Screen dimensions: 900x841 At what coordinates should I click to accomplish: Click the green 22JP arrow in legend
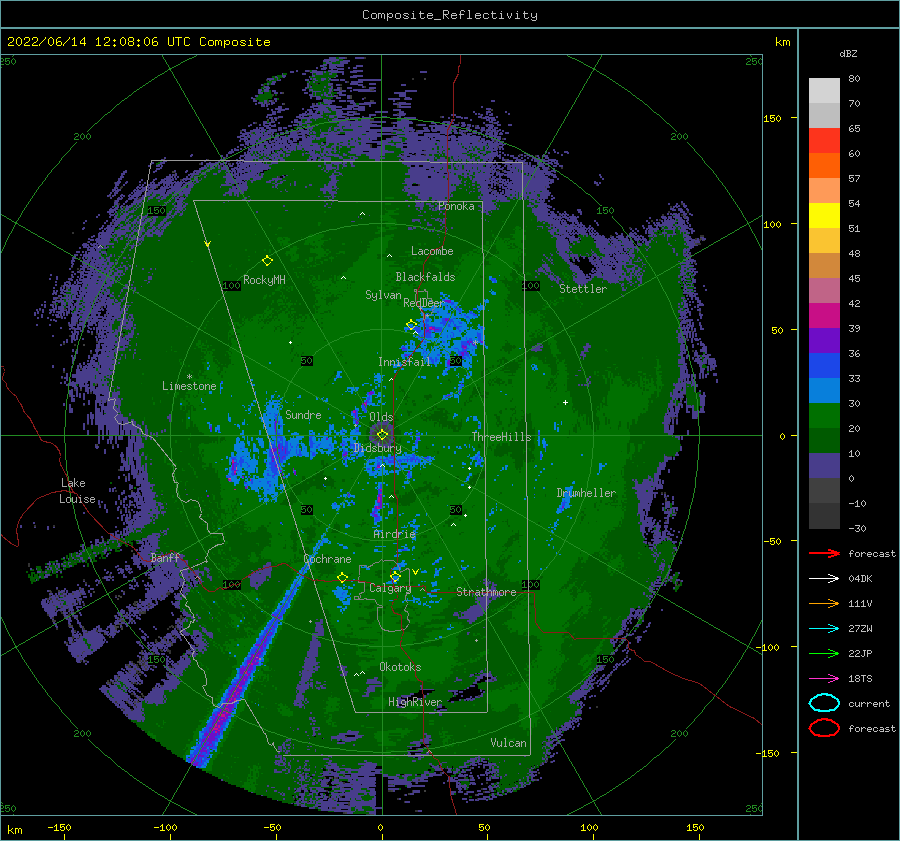click(824, 653)
